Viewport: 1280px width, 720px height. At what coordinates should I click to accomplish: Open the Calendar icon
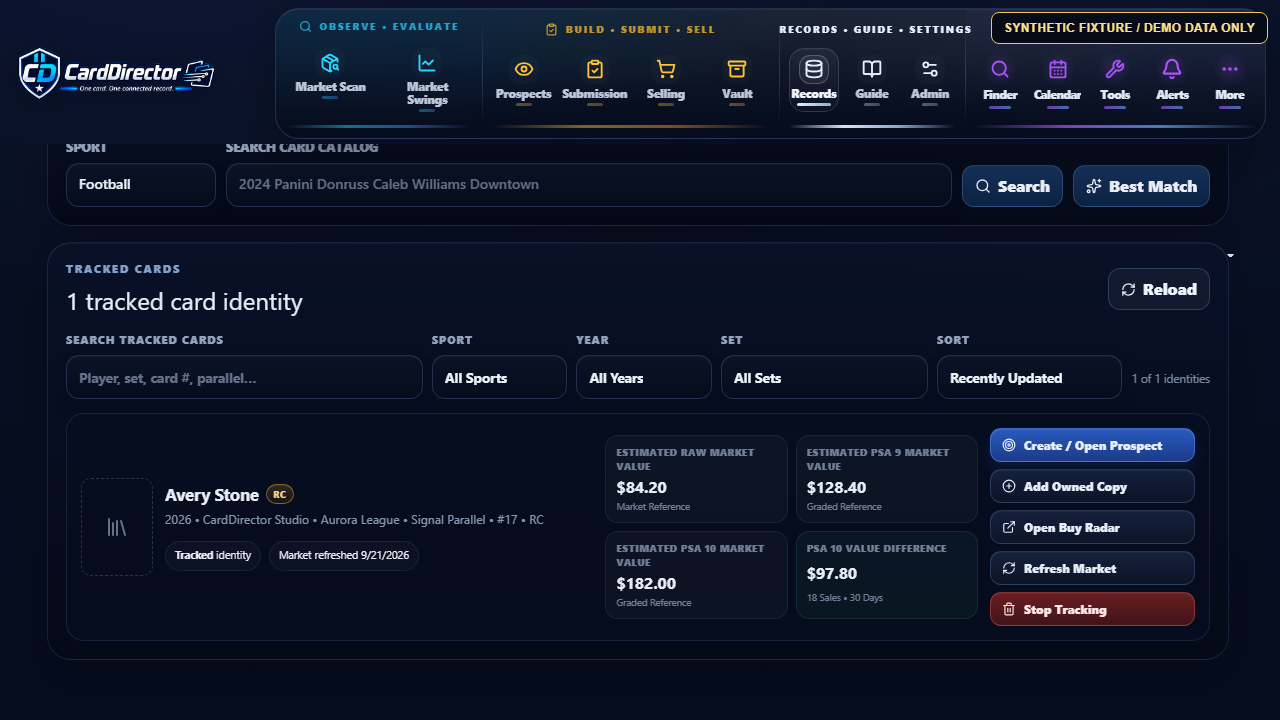[x=1057, y=69]
